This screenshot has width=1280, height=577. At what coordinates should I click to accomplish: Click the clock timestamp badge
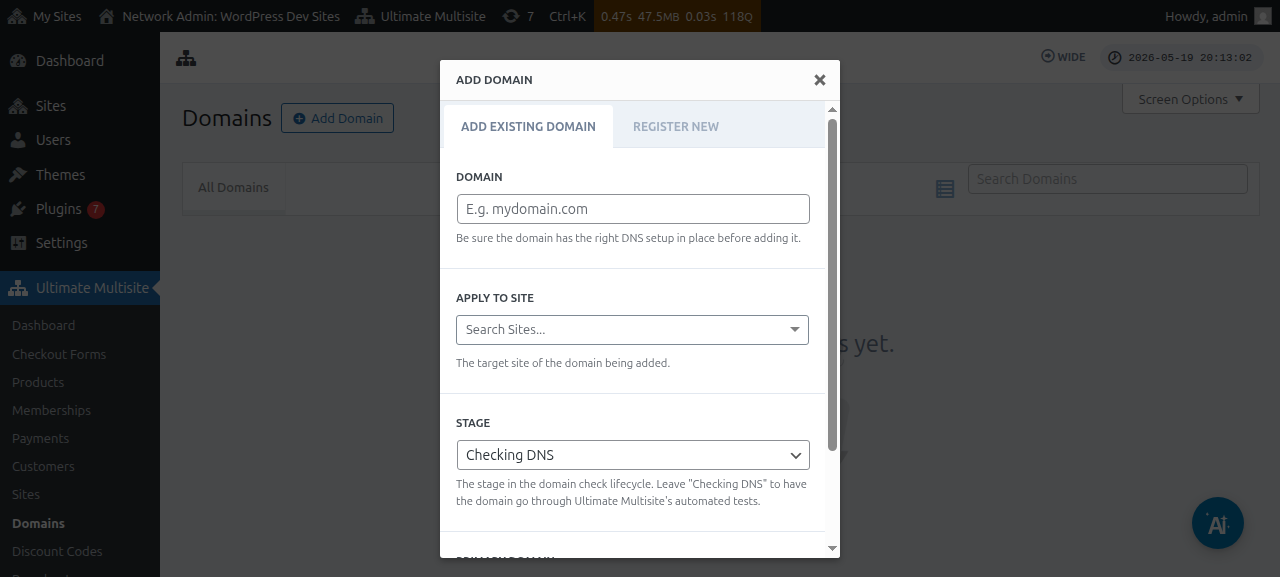[x=1181, y=58]
